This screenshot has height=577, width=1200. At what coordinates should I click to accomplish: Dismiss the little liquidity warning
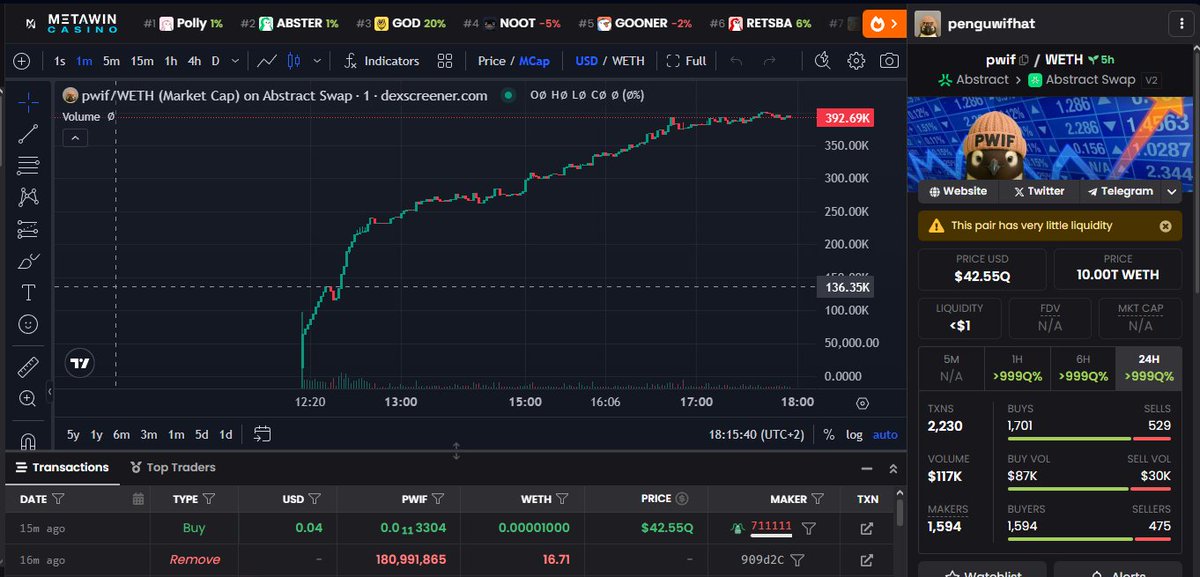point(1165,226)
